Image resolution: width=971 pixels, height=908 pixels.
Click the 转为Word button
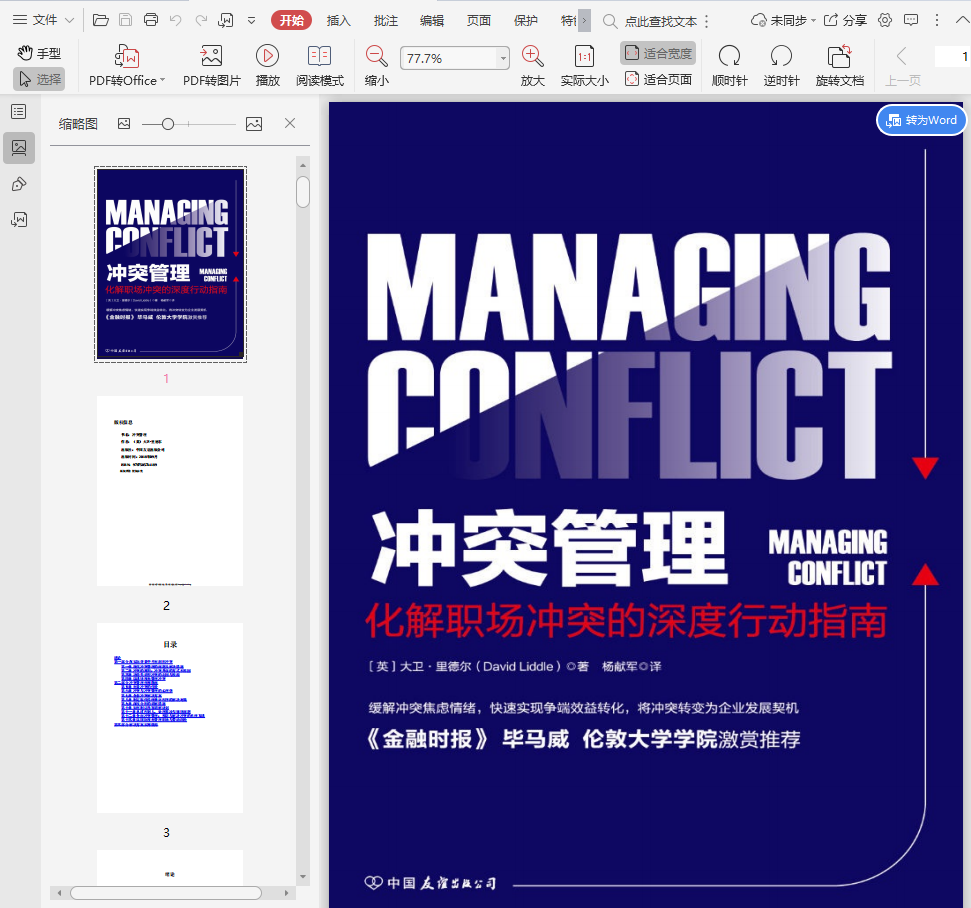(x=921, y=120)
